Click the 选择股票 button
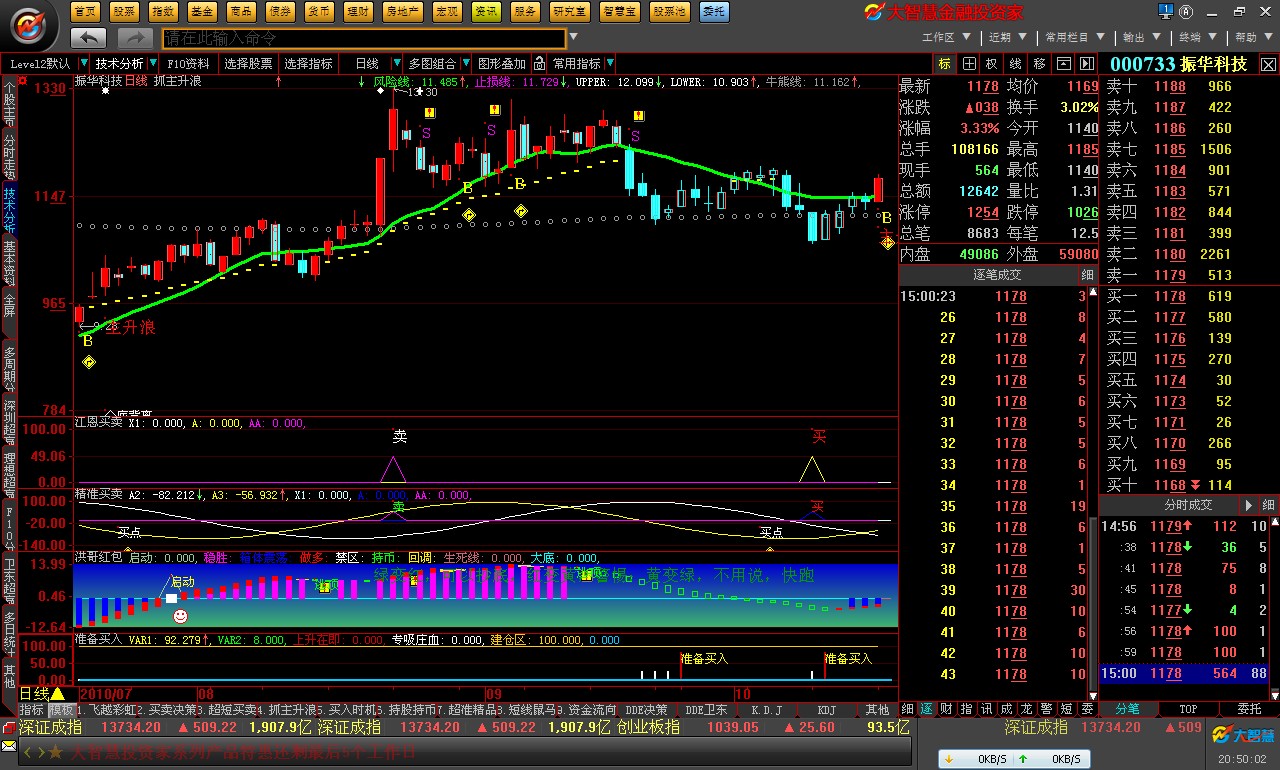 [x=248, y=63]
